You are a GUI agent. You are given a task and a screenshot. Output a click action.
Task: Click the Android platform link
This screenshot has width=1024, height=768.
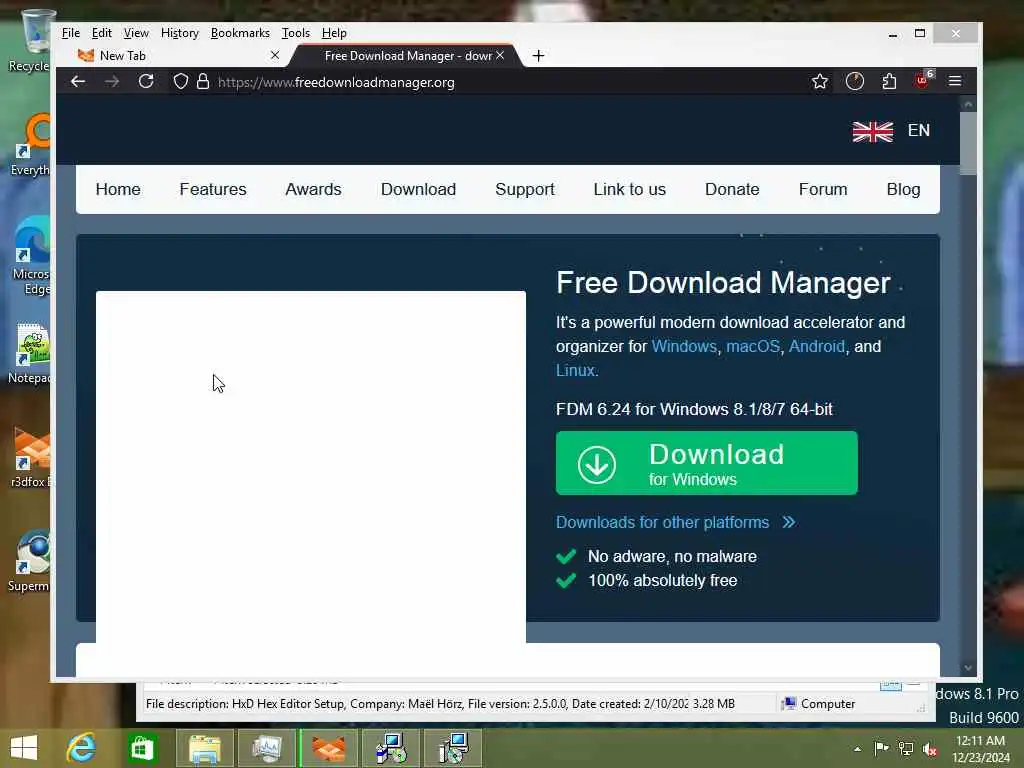click(x=816, y=346)
